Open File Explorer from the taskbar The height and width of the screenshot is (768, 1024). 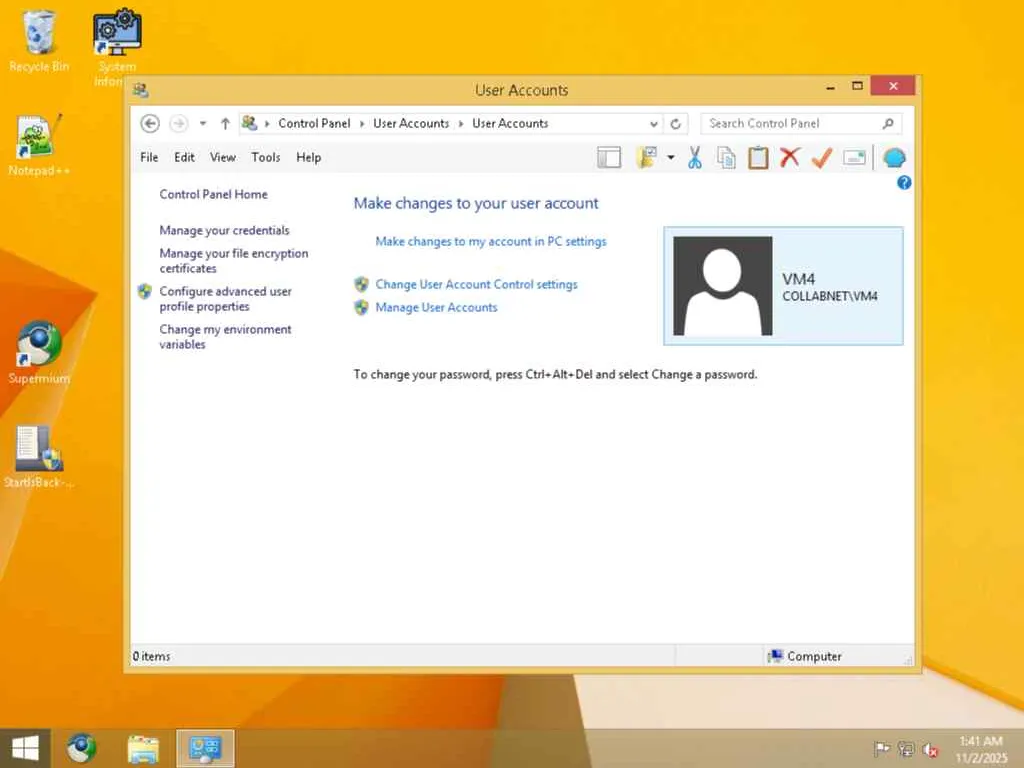pos(144,748)
